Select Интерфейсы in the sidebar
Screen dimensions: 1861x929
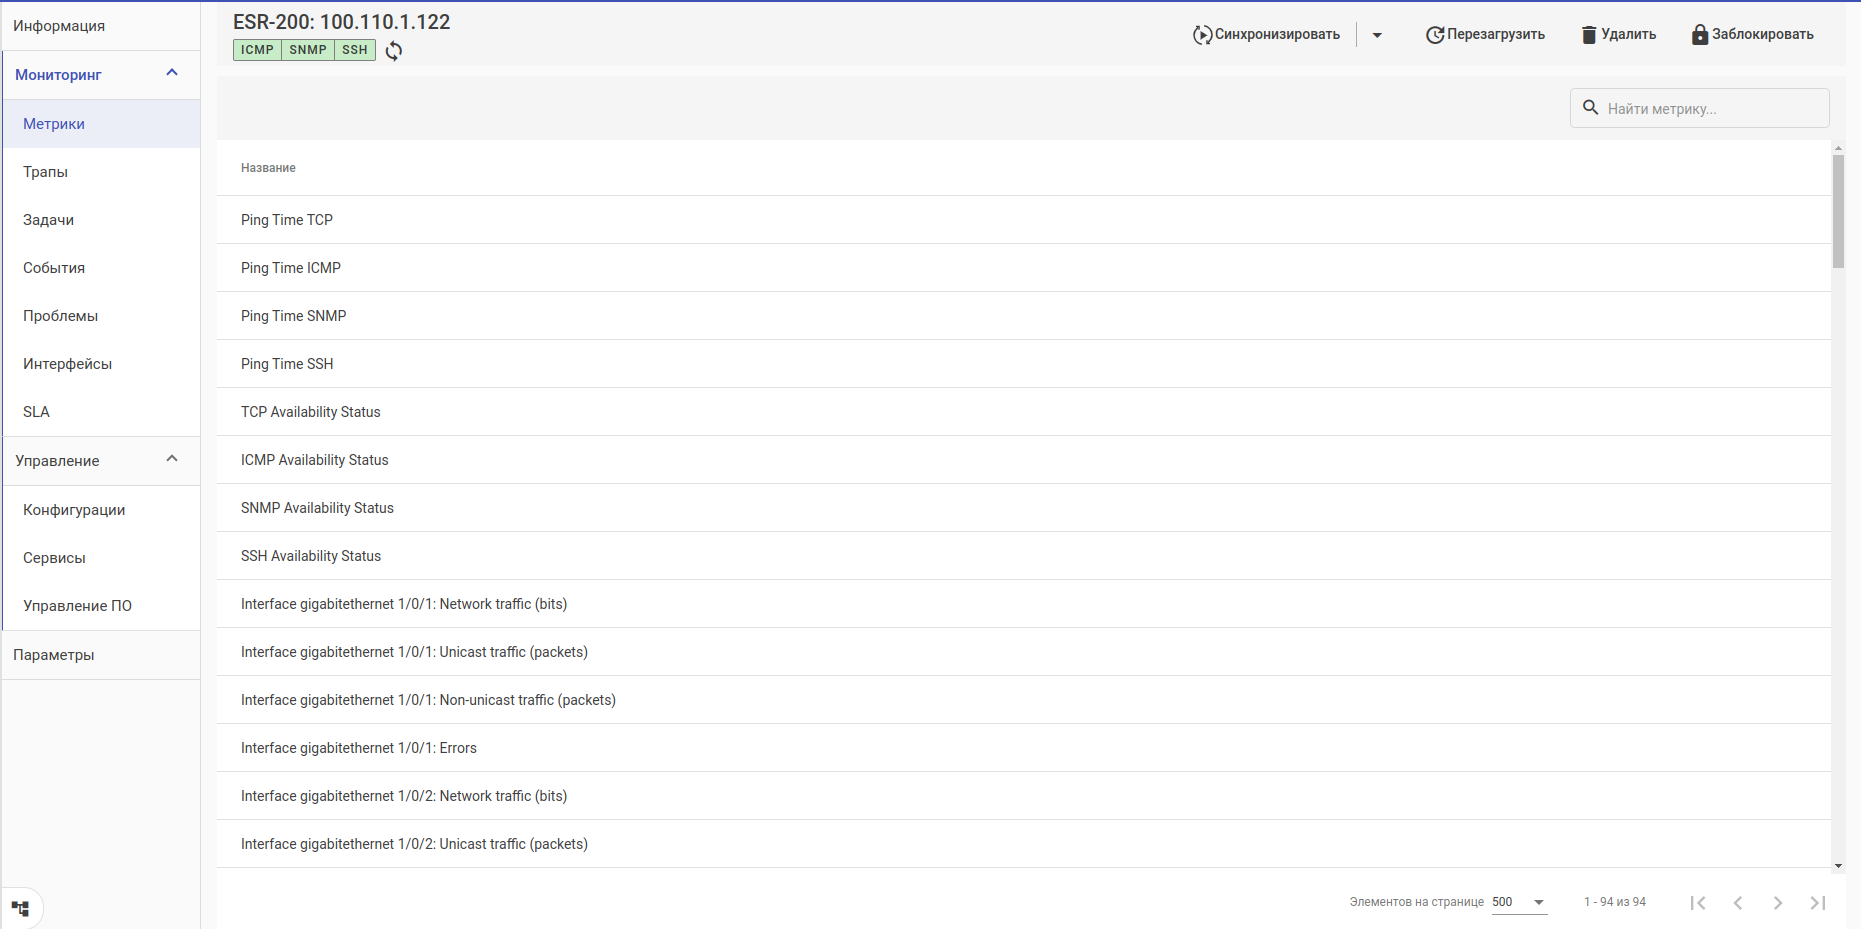click(68, 364)
